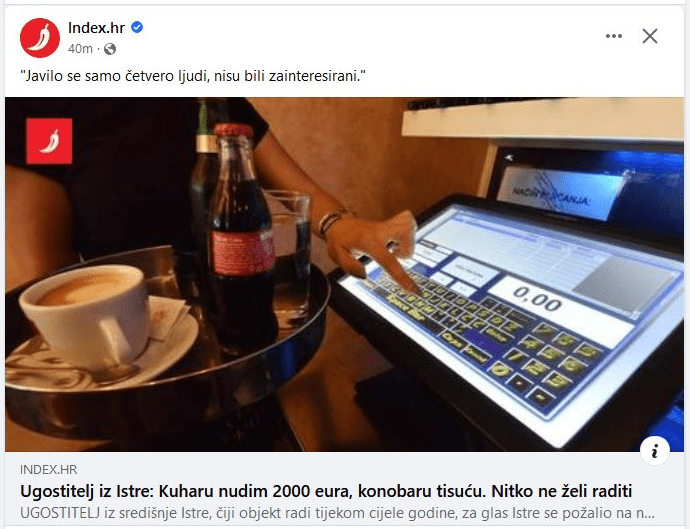The width and height of the screenshot is (690, 529).
Task: Click the Index.hr page name
Action: (96, 28)
